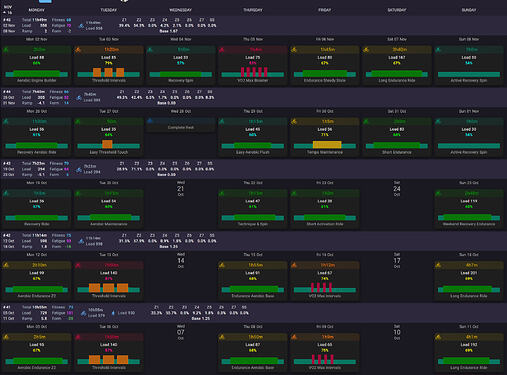Click interval chart on Tue 06 Oct workout

[x=109, y=360]
